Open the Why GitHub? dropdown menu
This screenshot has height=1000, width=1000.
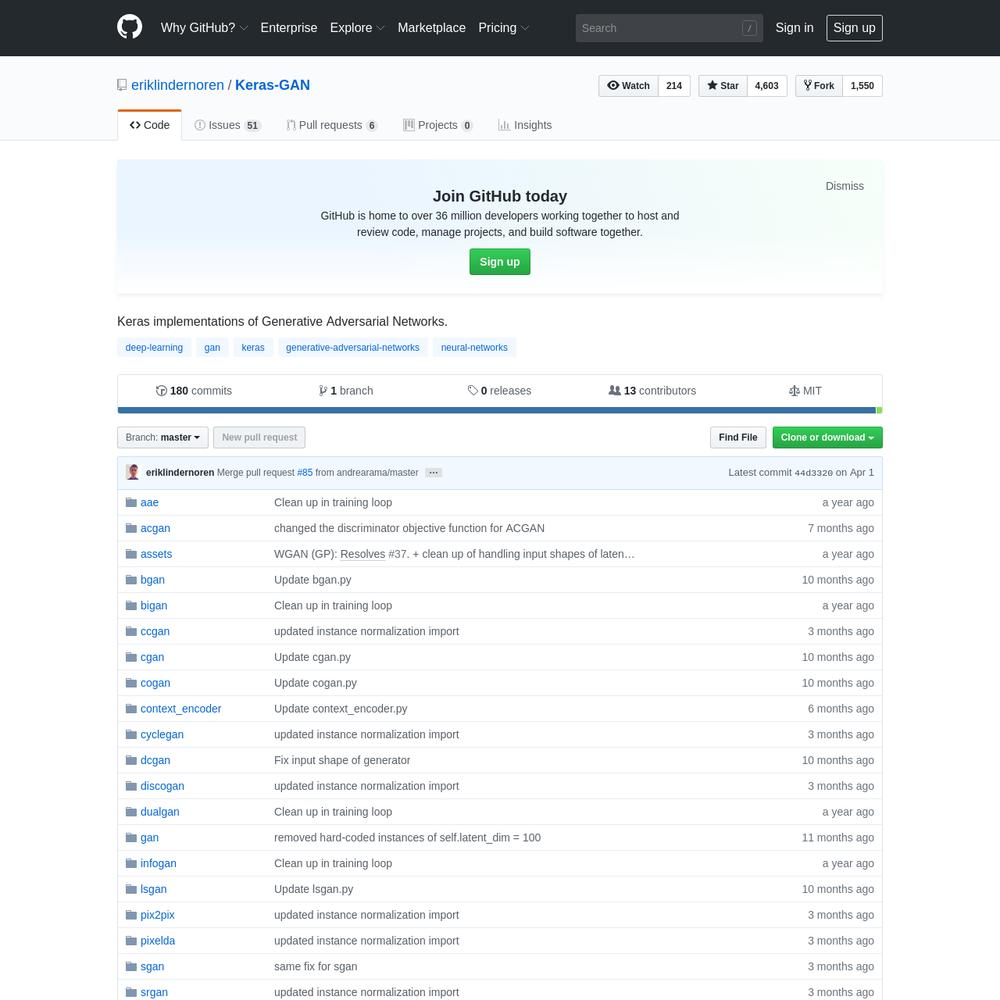(x=204, y=27)
